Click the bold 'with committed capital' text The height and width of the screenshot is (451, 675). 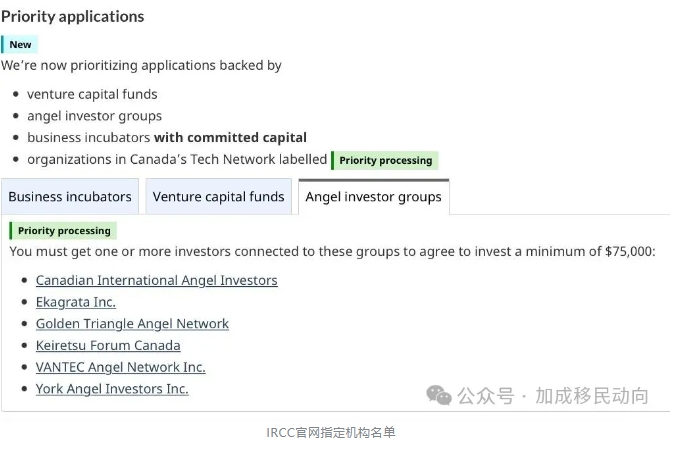tap(230, 137)
